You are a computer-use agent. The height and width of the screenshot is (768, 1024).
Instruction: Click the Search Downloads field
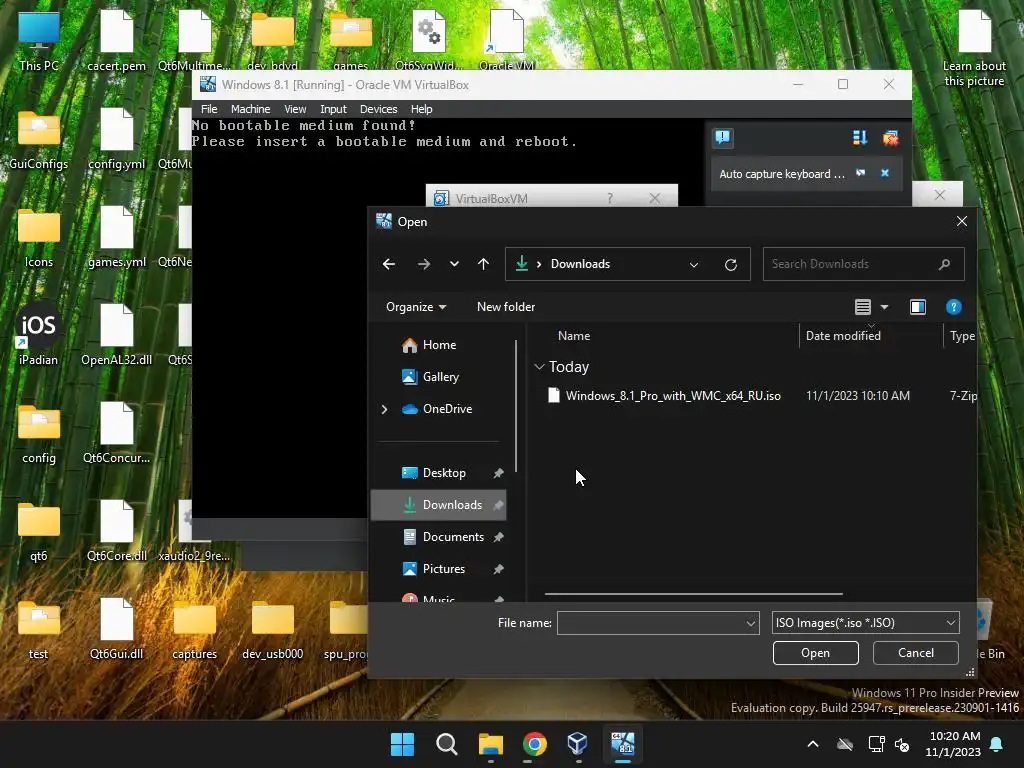tap(863, 264)
